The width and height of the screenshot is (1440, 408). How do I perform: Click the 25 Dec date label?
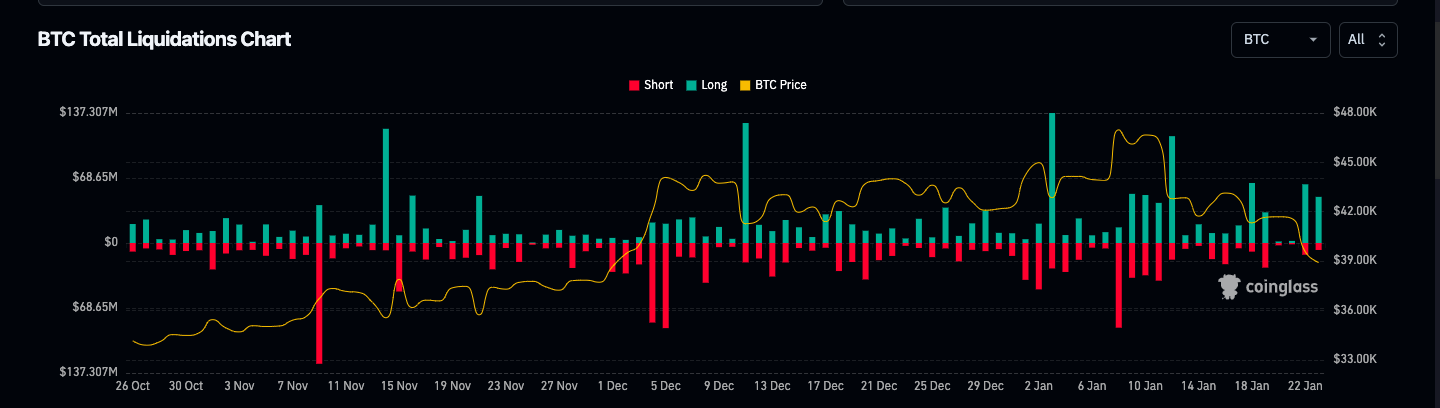(x=932, y=385)
